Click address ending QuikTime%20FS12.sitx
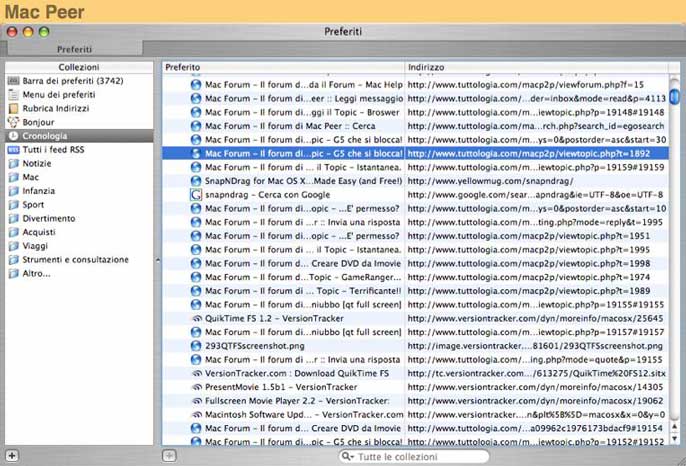This screenshot has width=686, height=466. 536,373
